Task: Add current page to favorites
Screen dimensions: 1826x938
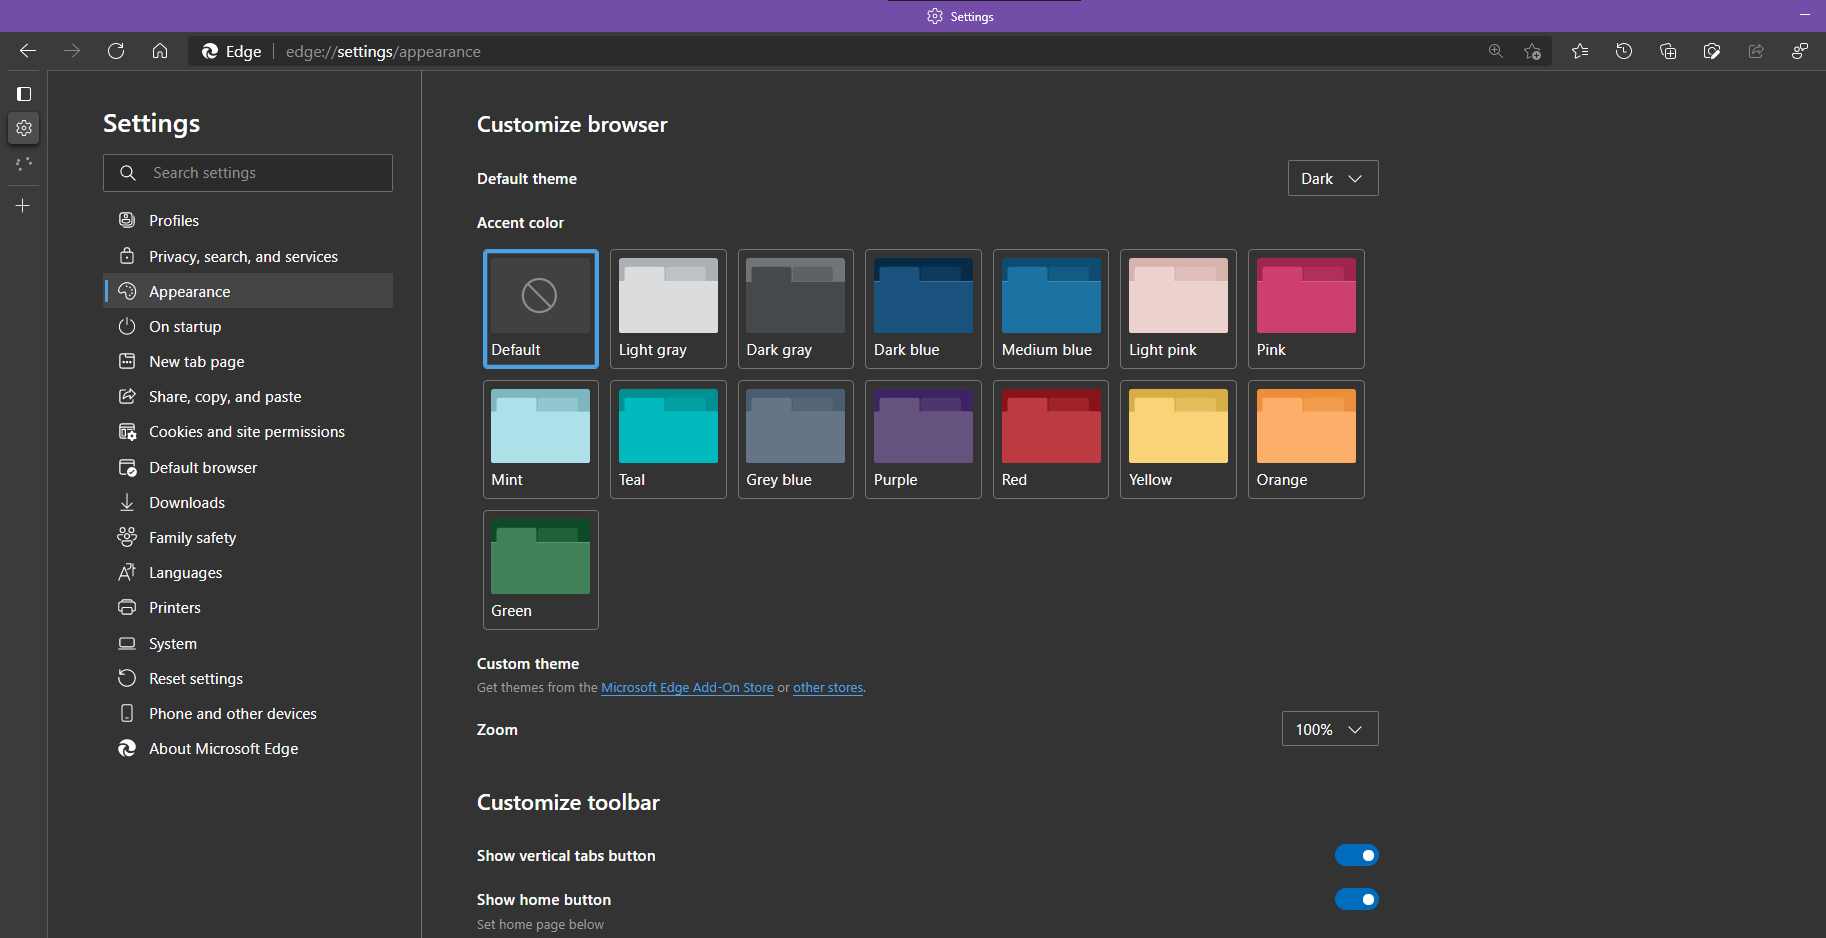Action: point(1532,51)
